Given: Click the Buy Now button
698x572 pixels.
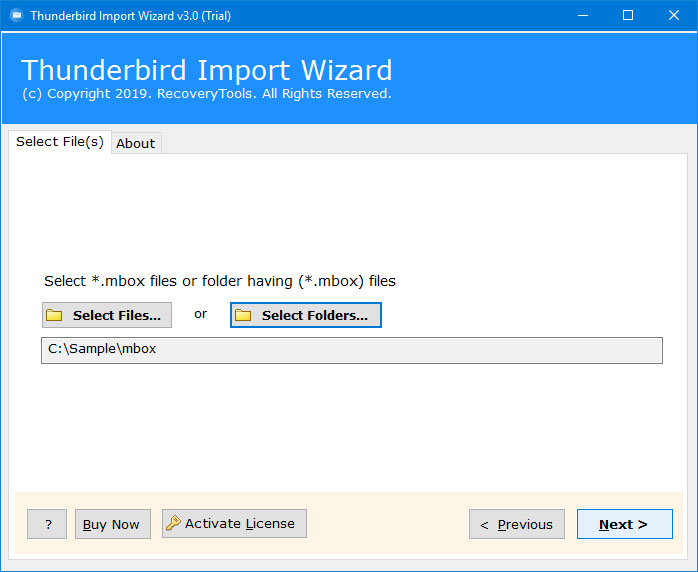Looking at the screenshot, I should point(113,524).
